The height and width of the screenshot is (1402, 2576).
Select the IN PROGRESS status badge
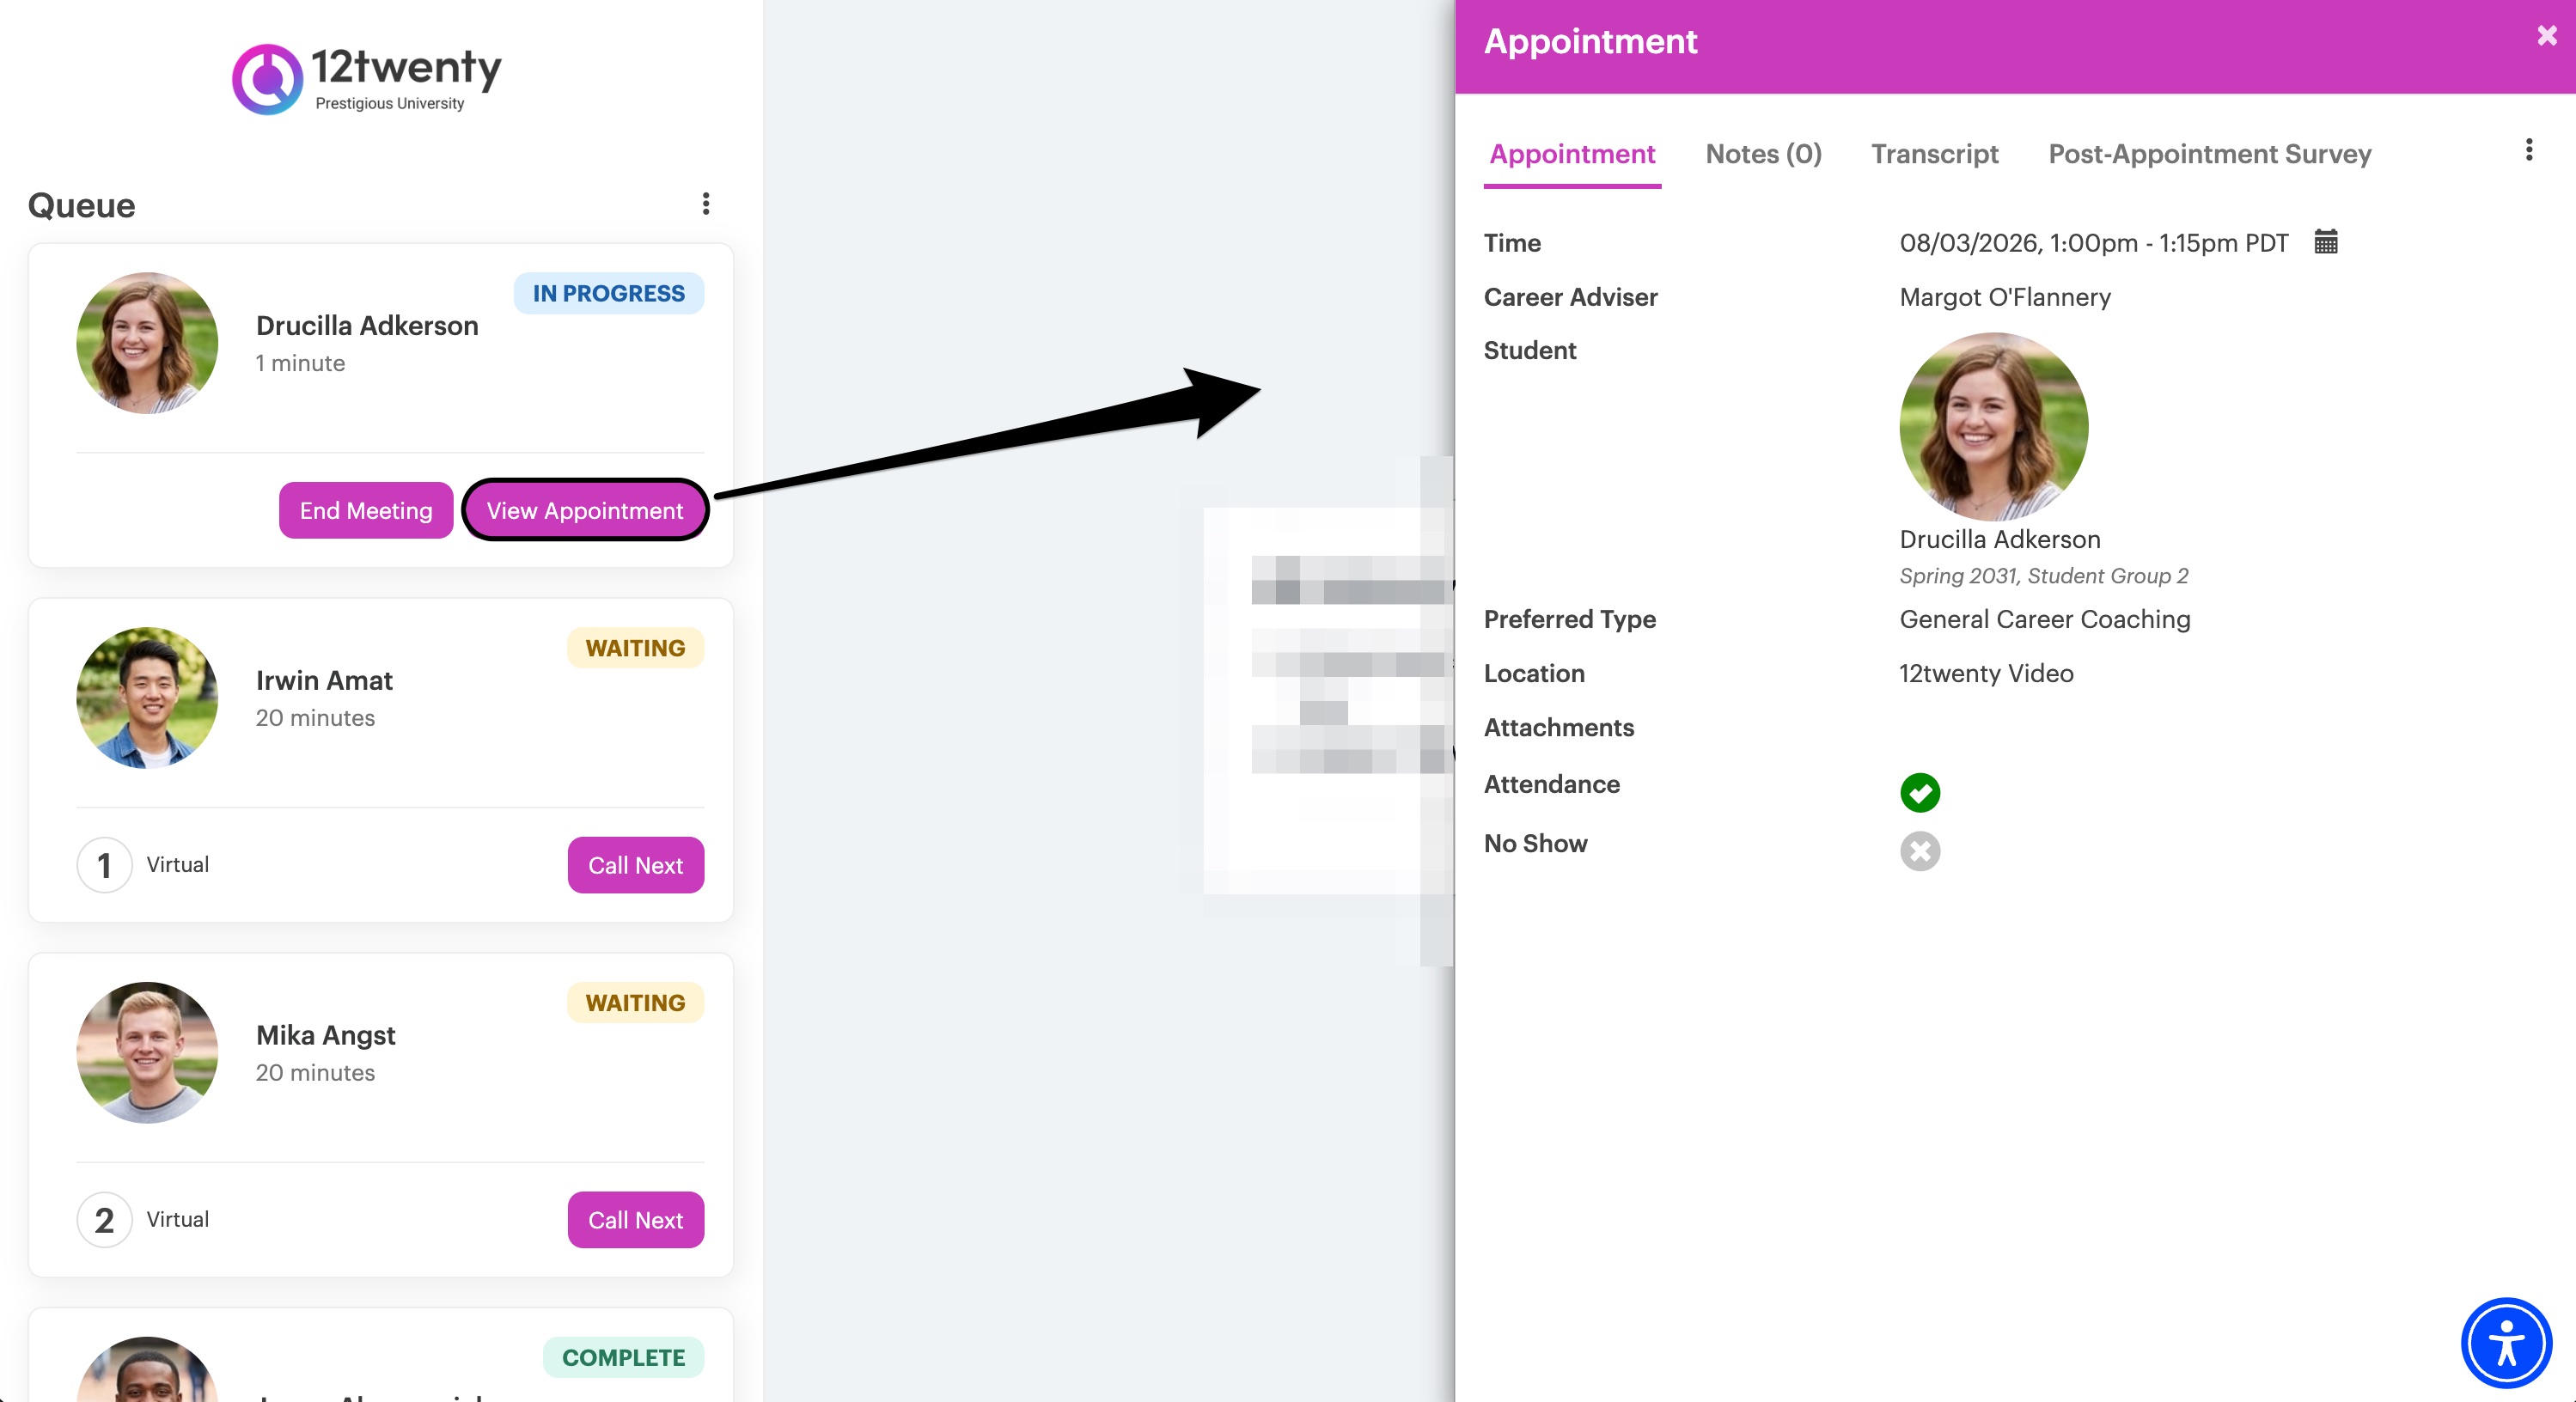point(609,293)
